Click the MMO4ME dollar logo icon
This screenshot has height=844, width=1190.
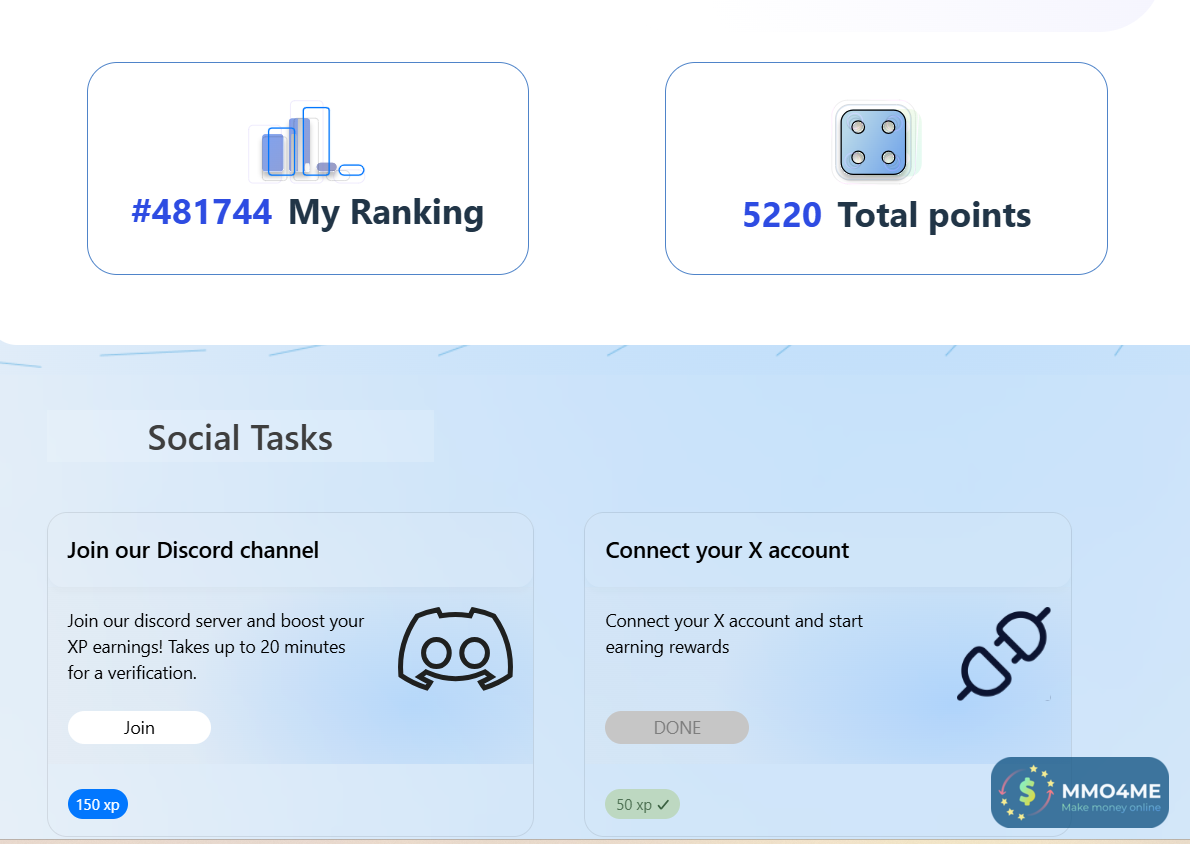click(x=1027, y=792)
